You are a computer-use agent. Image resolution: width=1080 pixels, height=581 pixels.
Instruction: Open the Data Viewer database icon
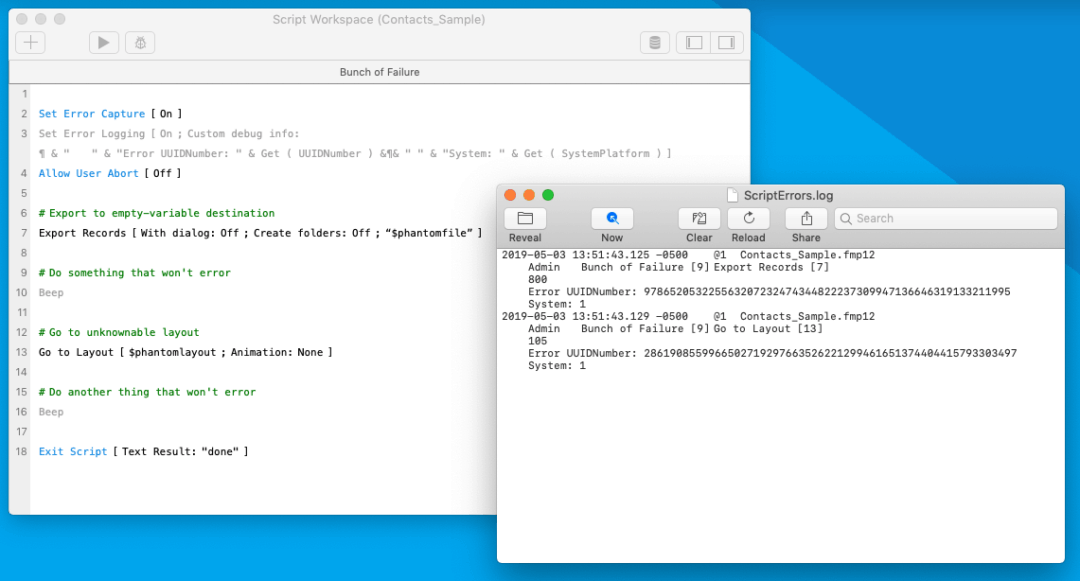[x=655, y=42]
